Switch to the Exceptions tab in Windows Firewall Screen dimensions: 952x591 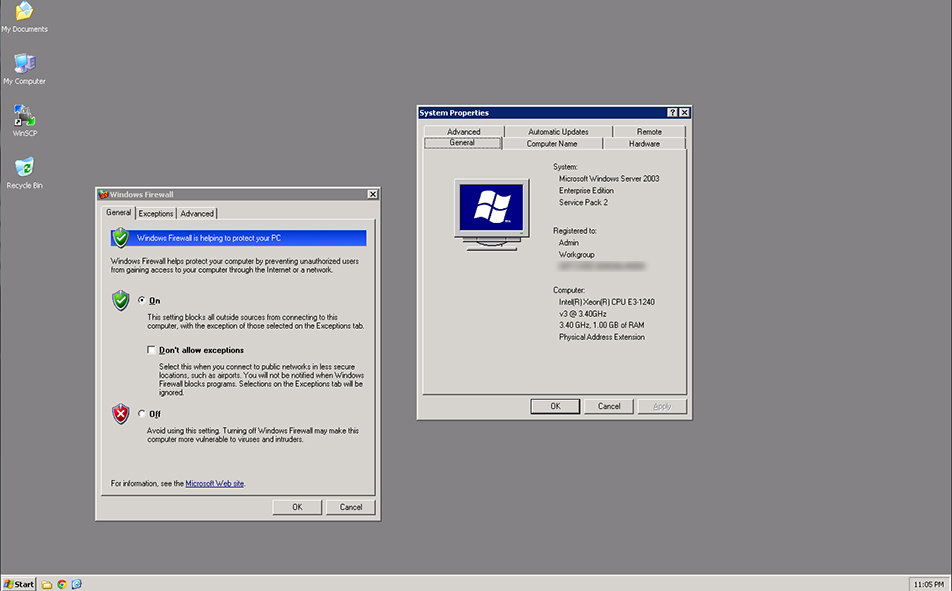[x=155, y=214]
